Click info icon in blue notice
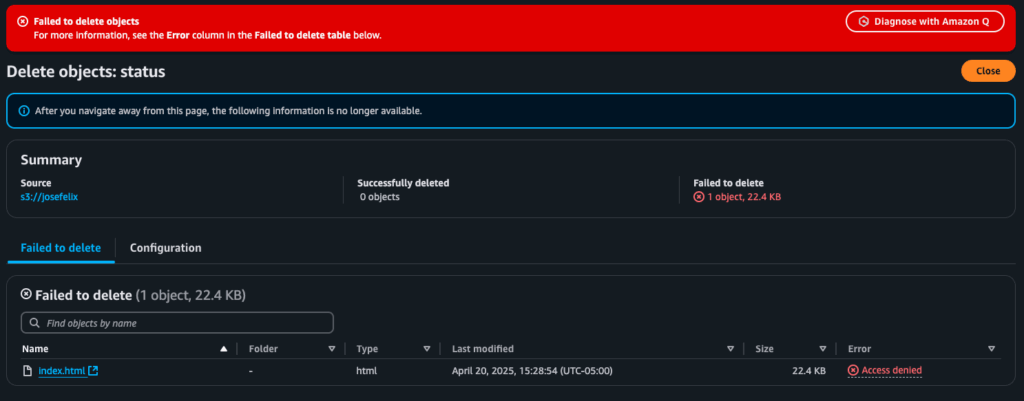Image resolution: width=1024 pixels, height=401 pixels. pyautogui.click(x=24, y=111)
